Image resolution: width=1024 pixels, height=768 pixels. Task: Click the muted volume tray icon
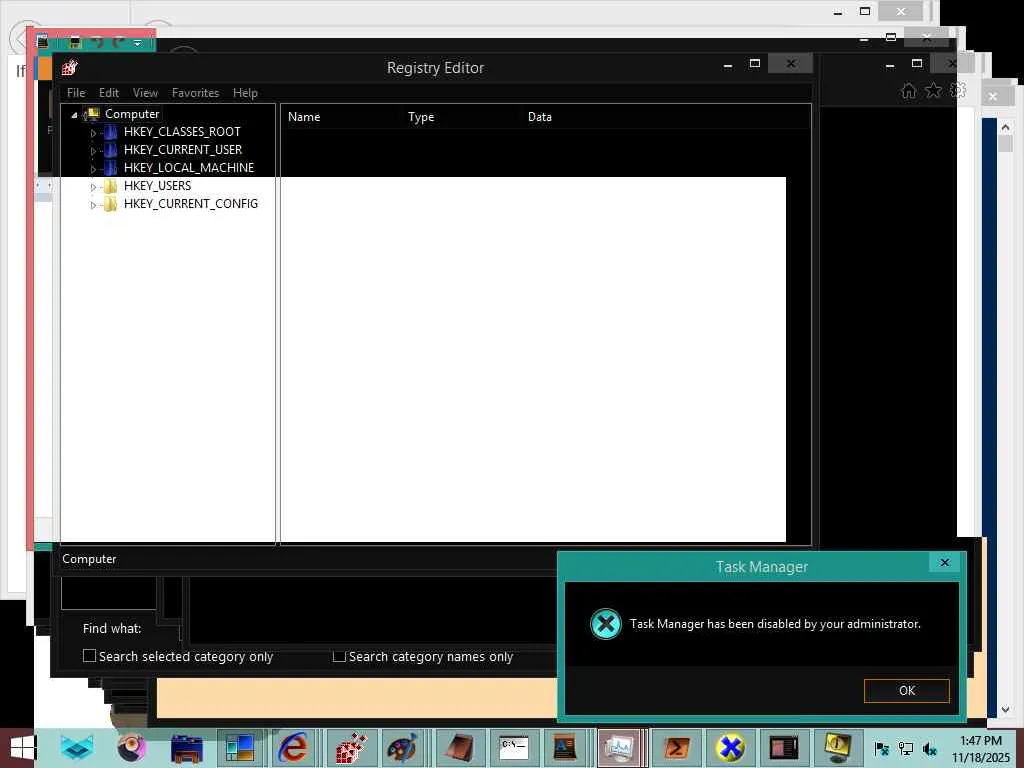(930, 749)
